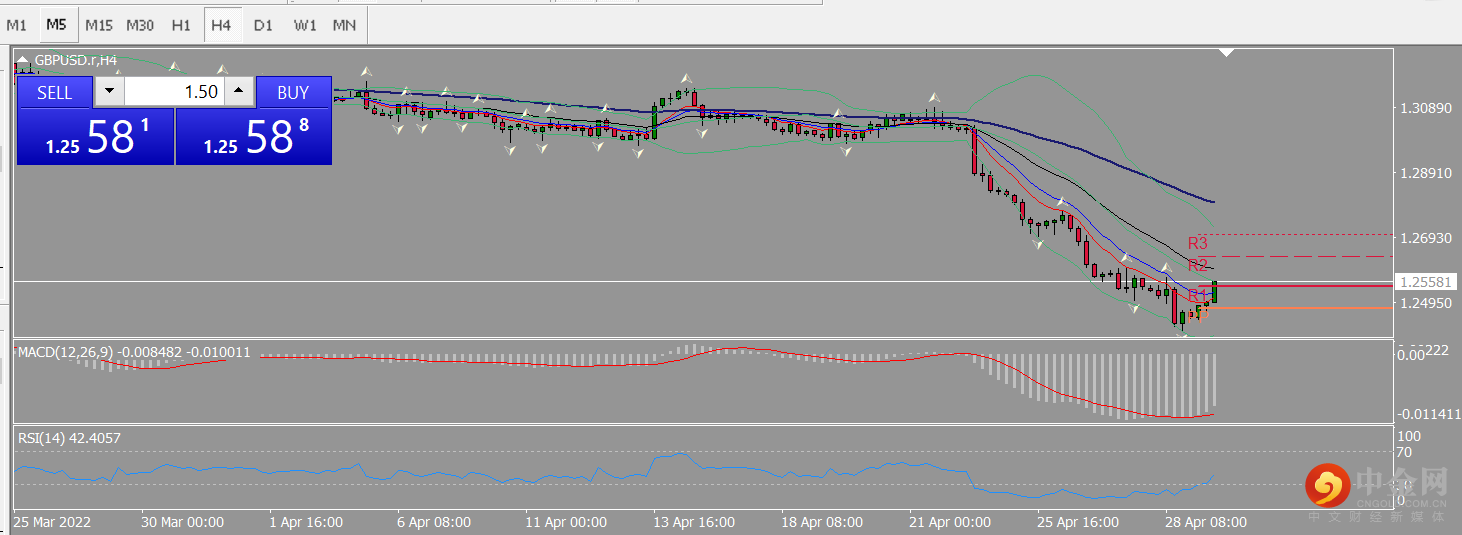Toggle the H4 timeframe button
This screenshot has height=535, width=1462.
coord(221,24)
